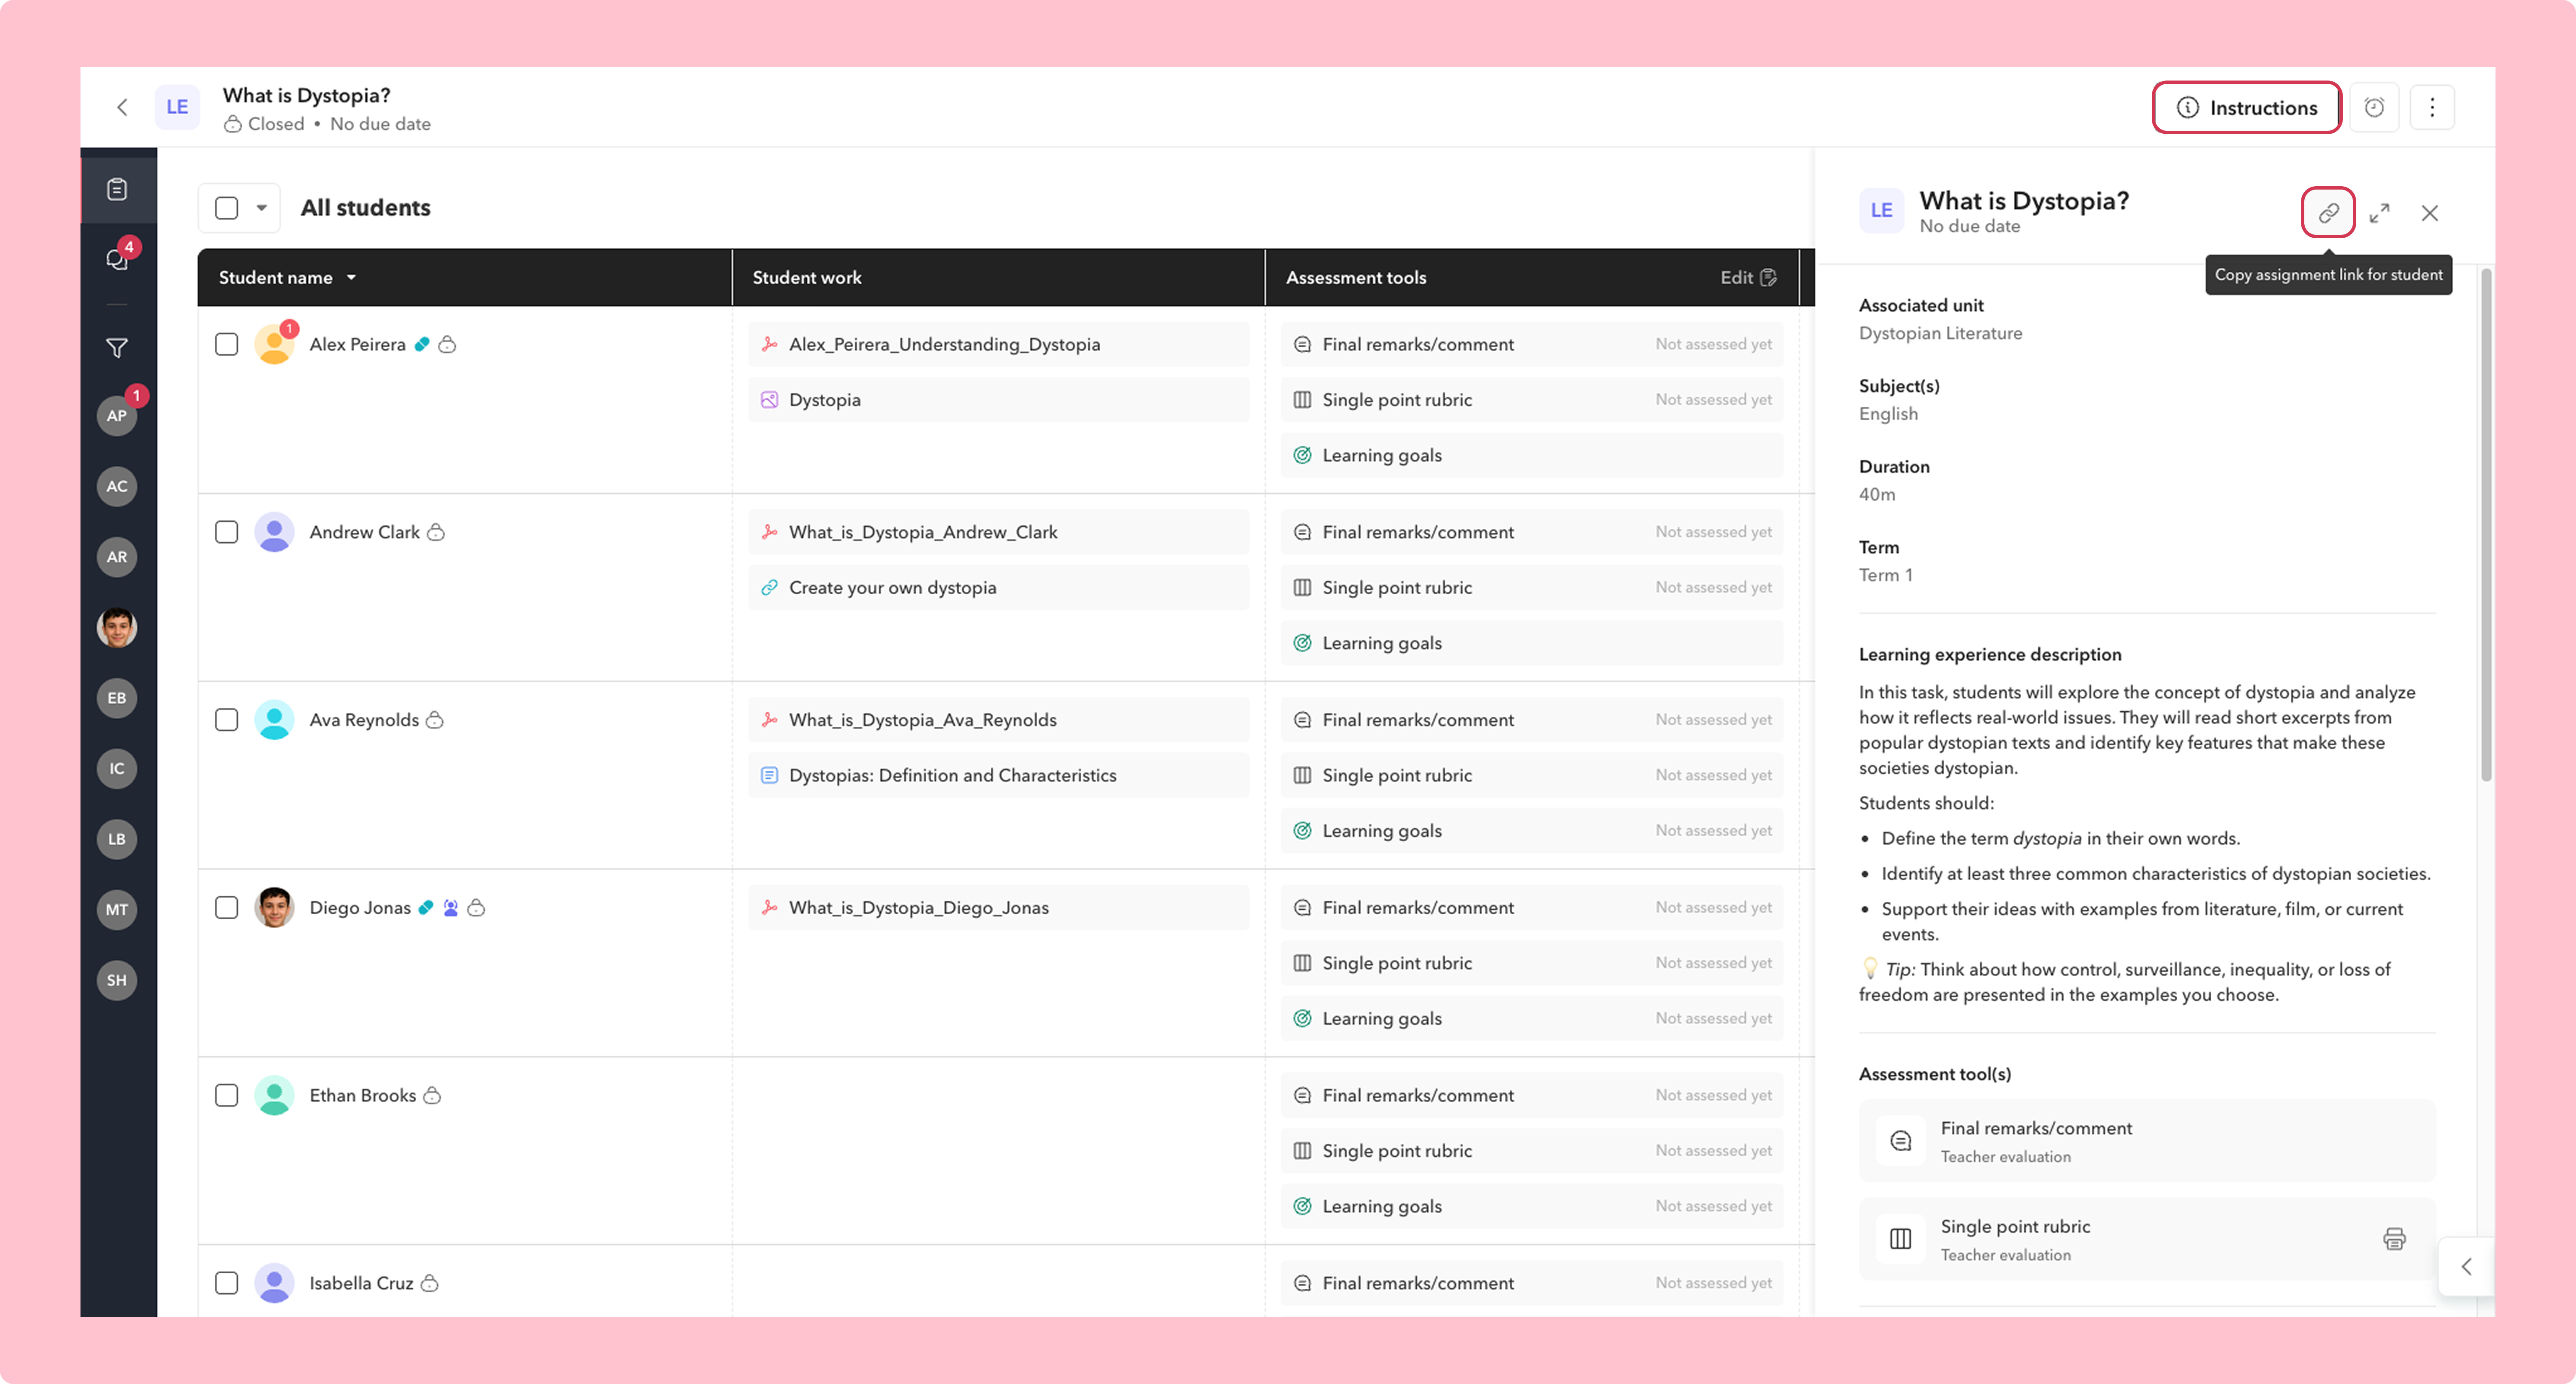Viewport: 2576px width, 1384px height.
Task: Click the Dystopian Literature associated unit
Action: 1940,333
